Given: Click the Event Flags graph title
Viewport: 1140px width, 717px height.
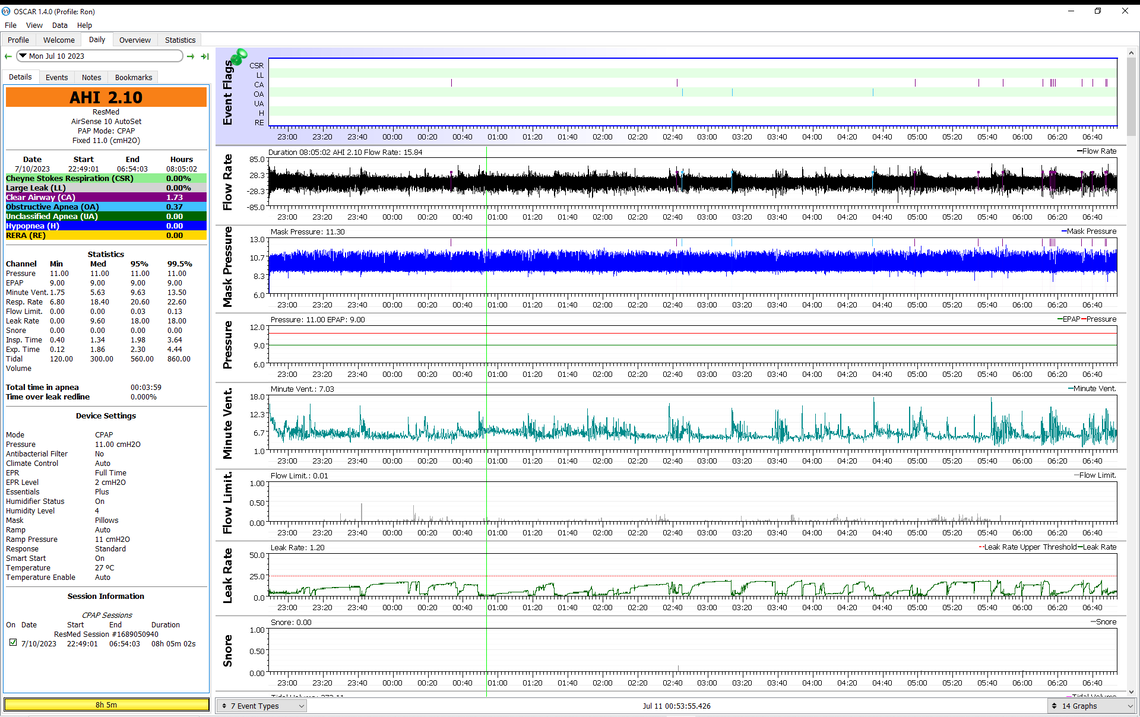Looking at the screenshot, I should (x=228, y=92).
